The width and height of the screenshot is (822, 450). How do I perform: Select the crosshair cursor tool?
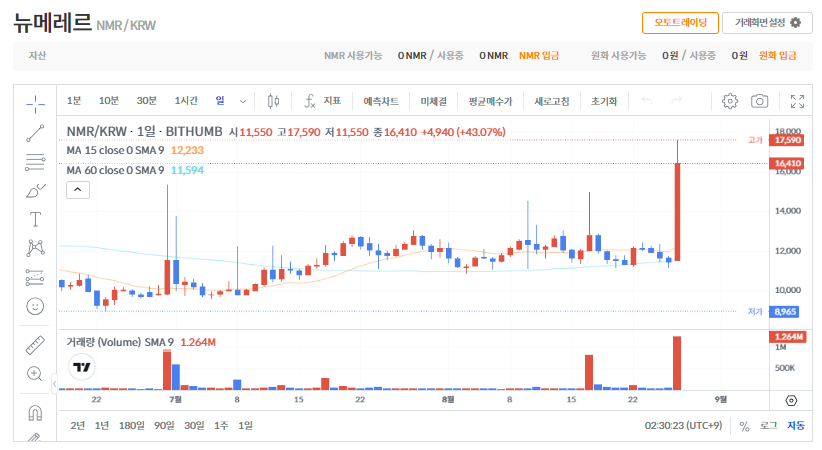[35, 104]
